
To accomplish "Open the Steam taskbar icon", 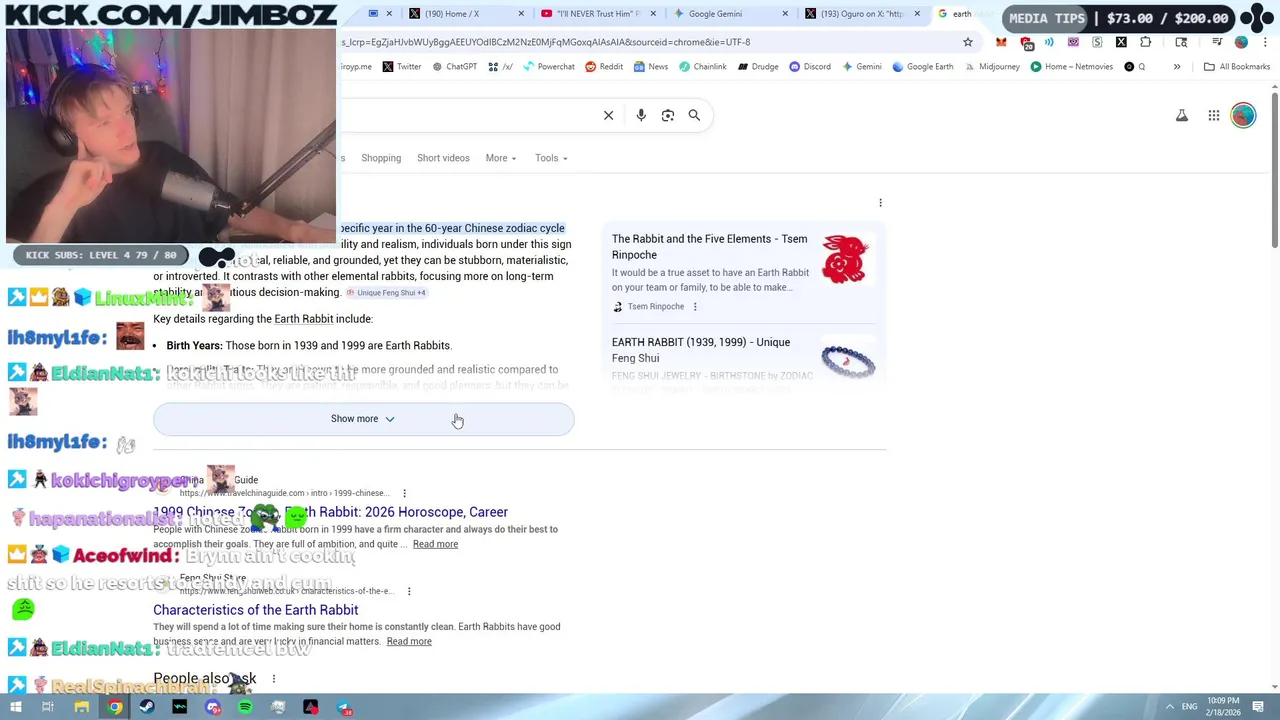I will [x=147, y=707].
